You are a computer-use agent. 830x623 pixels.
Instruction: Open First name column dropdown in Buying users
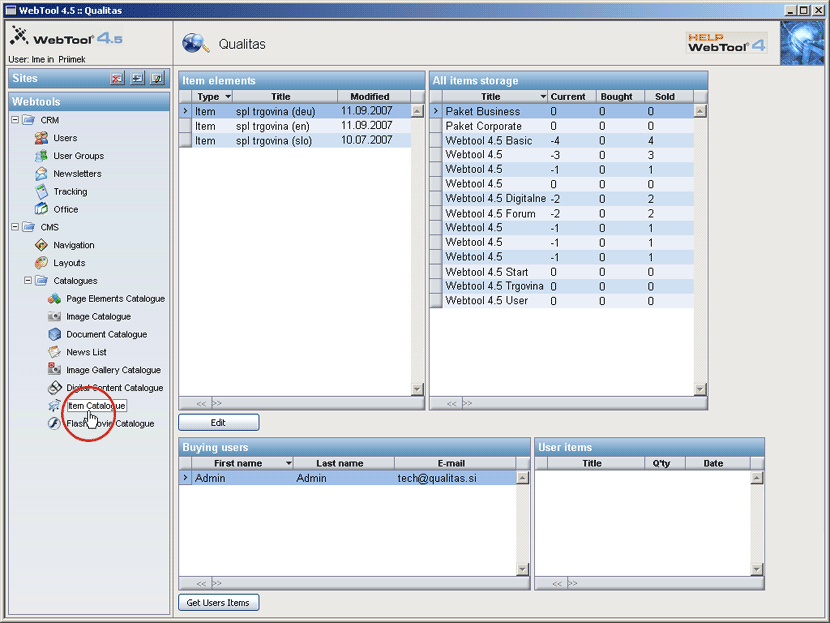(289, 463)
